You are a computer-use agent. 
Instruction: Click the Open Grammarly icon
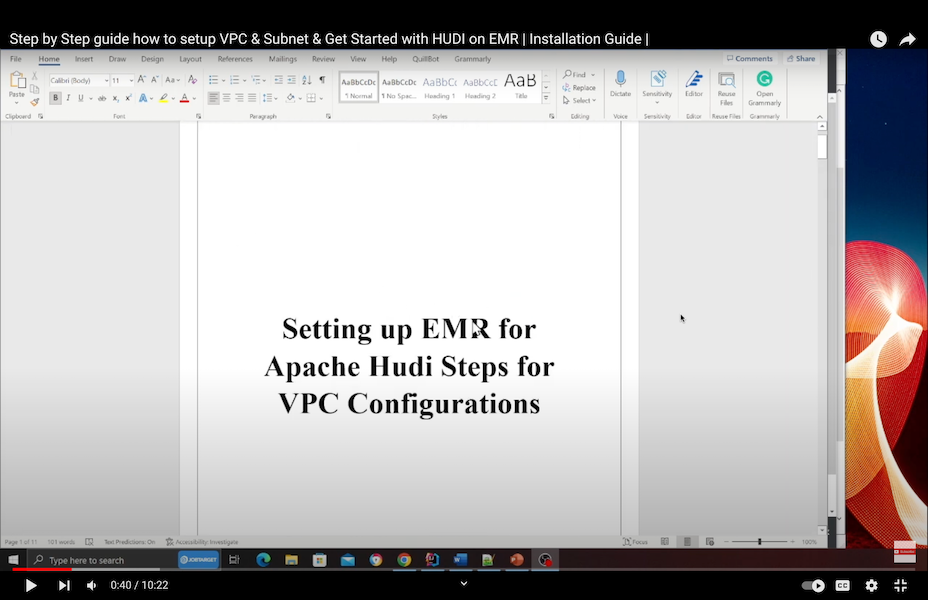pyautogui.click(x=764, y=79)
